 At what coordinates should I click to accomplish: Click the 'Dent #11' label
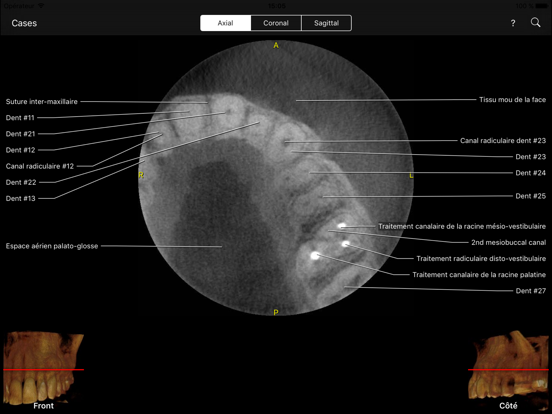coord(20,118)
